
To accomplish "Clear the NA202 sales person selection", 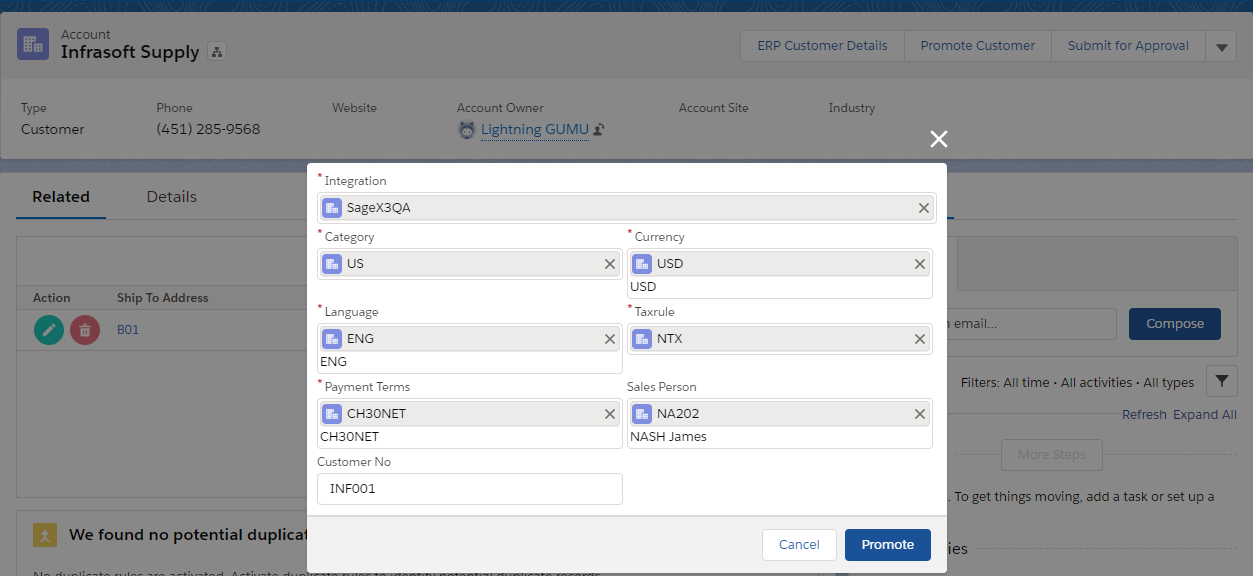I will (920, 414).
